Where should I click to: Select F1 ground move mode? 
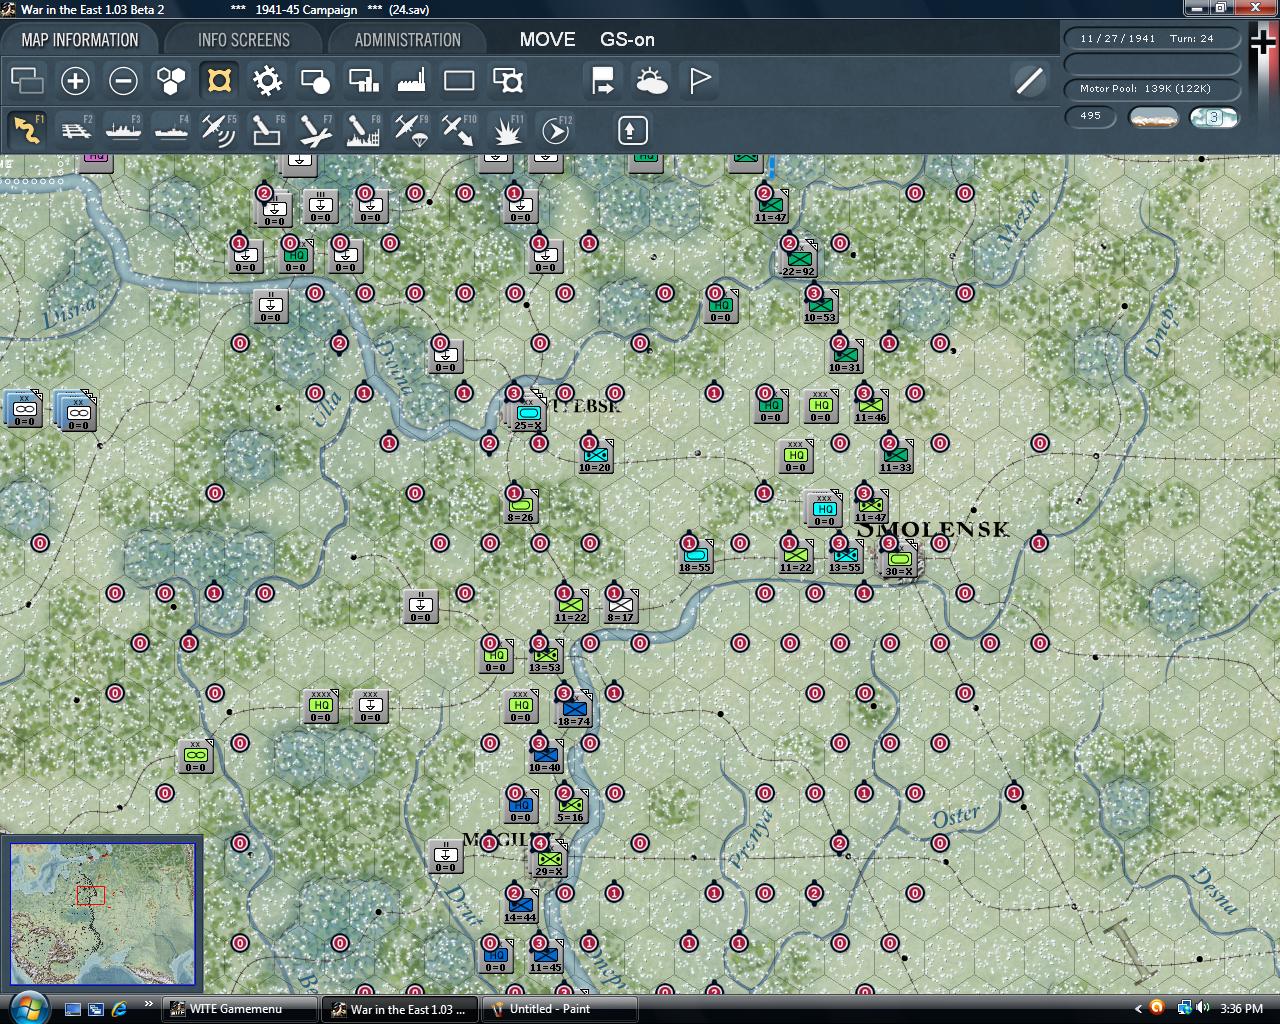click(x=27, y=130)
